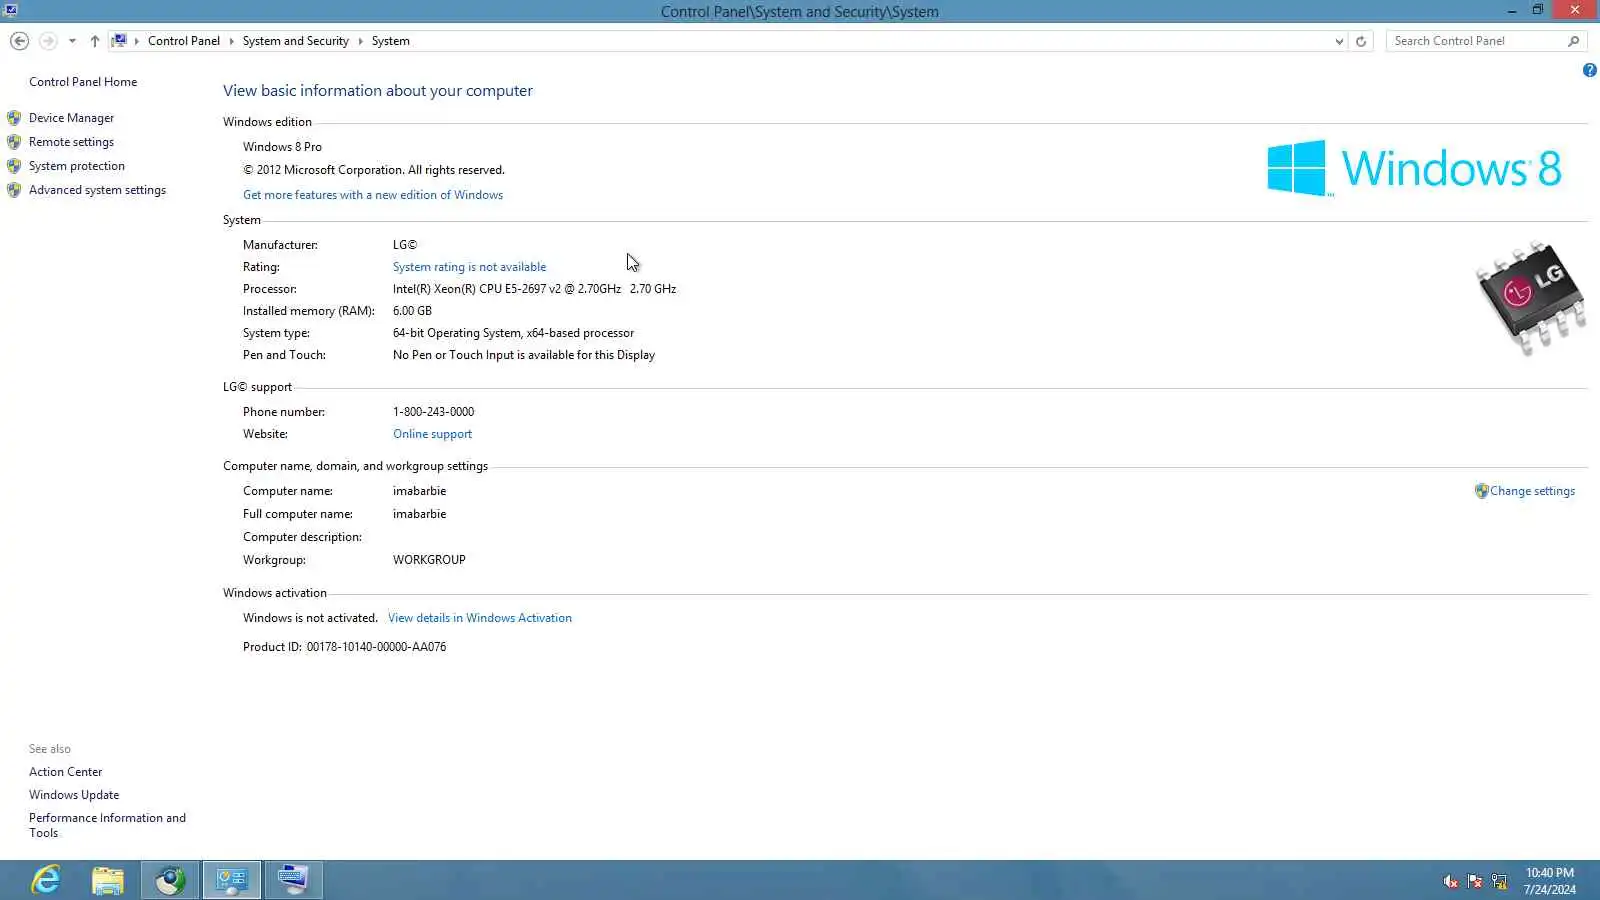Viewport: 1600px width, 900px height.
Task: Click the taskbar clock showing 10:40 PM
Action: point(1550,881)
